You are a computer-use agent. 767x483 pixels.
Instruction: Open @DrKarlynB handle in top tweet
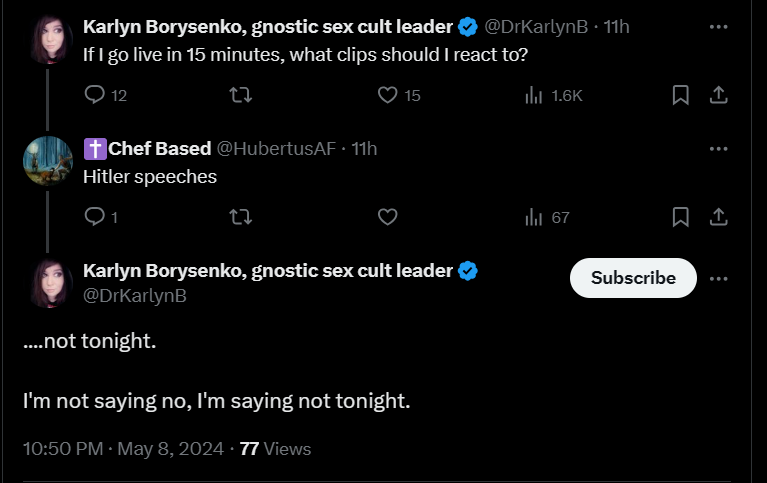pos(536,27)
